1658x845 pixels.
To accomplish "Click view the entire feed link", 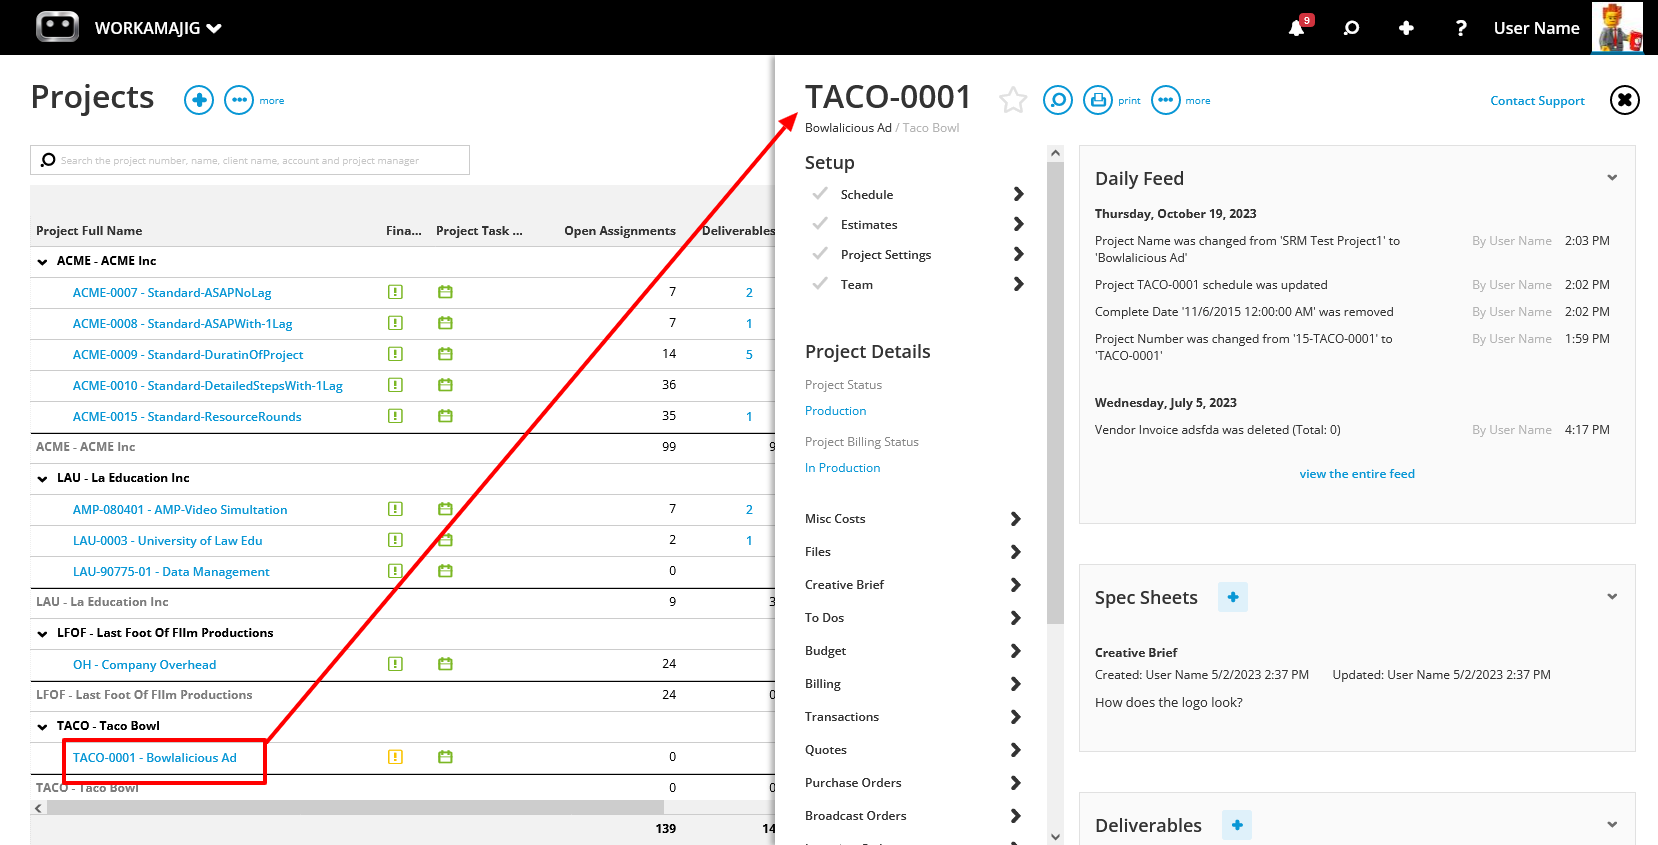I will point(1357,474).
